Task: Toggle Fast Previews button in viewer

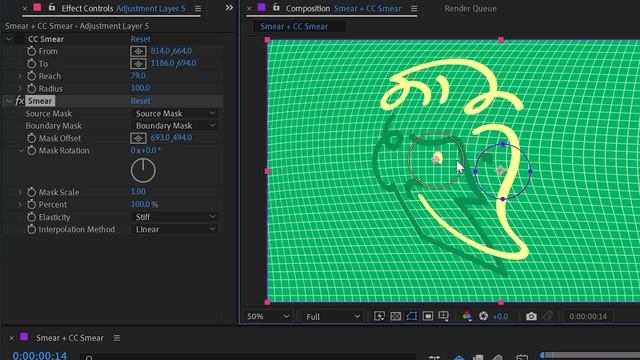Action: [379, 316]
